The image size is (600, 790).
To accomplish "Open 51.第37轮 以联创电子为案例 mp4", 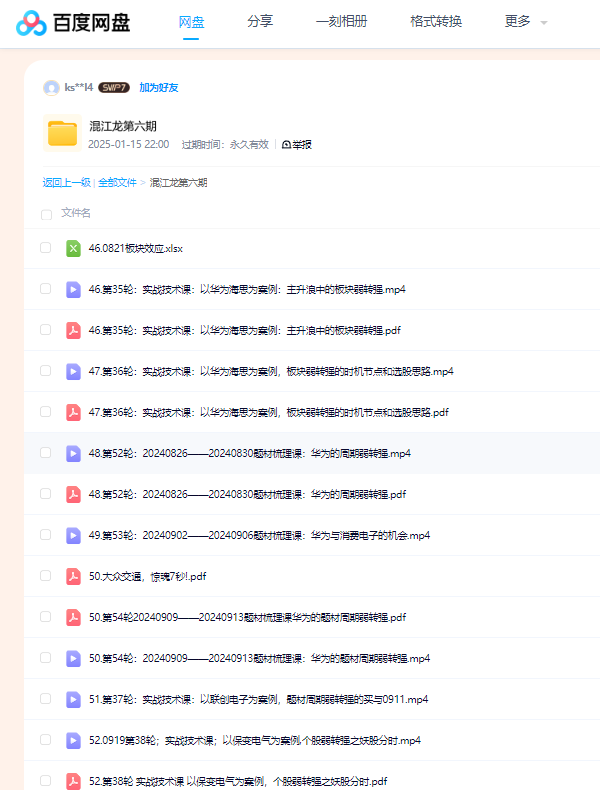I will click(258, 699).
